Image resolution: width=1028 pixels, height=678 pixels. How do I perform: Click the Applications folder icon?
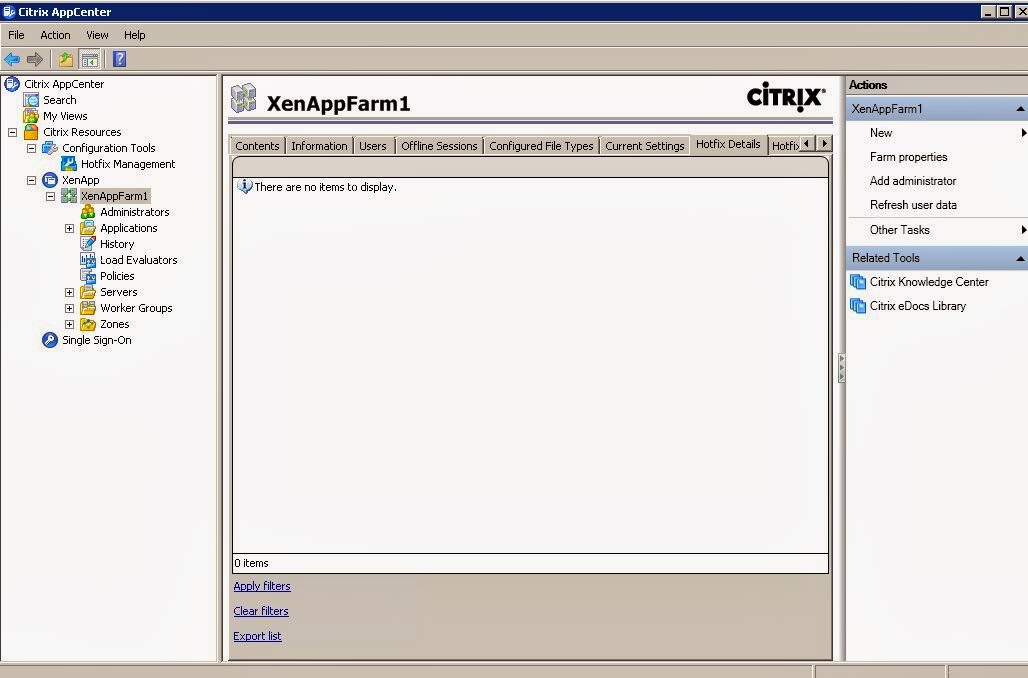pos(88,228)
